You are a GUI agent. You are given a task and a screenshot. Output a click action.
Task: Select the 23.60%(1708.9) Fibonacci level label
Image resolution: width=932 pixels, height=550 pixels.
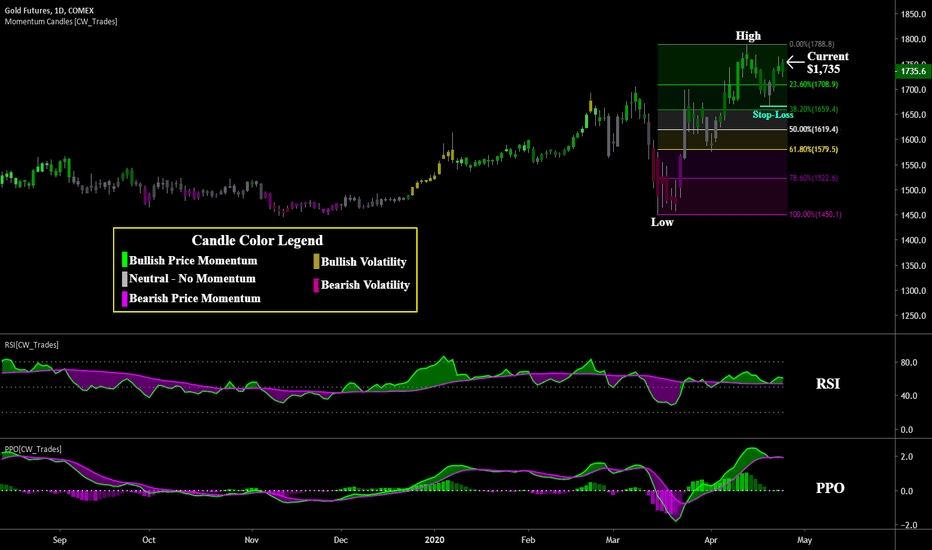(814, 84)
